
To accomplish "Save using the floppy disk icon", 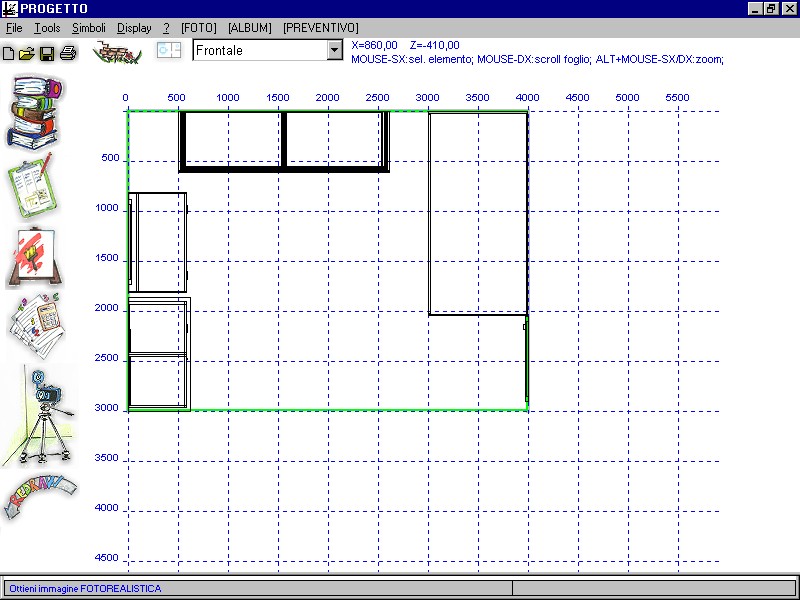I will pos(47,53).
